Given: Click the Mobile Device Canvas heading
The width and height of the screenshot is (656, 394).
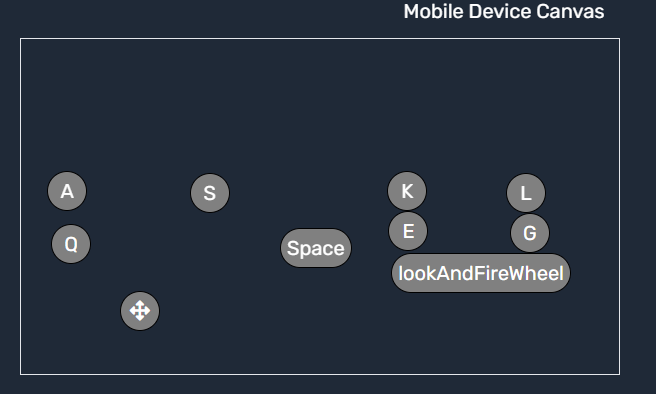Looking at the screenshot, I should (504, 11).
